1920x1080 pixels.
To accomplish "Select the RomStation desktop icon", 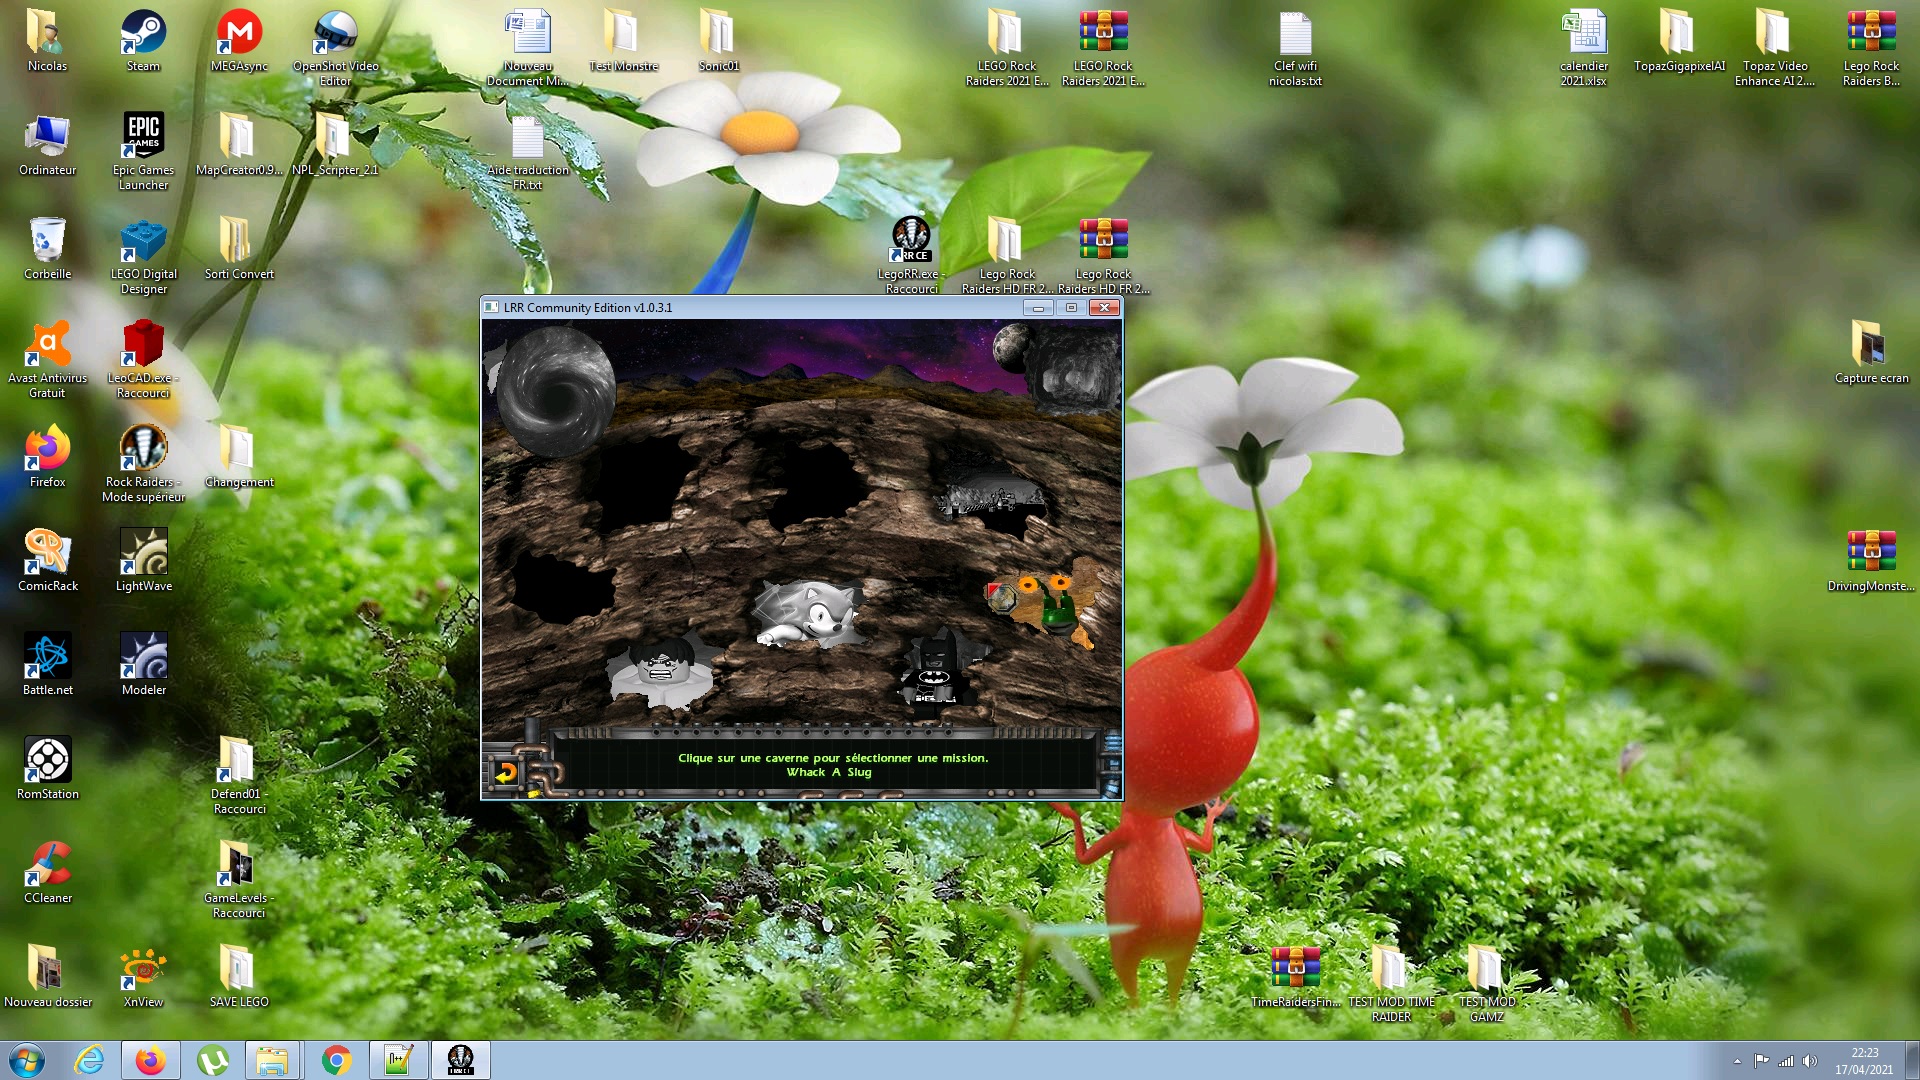I will [47, 769].
